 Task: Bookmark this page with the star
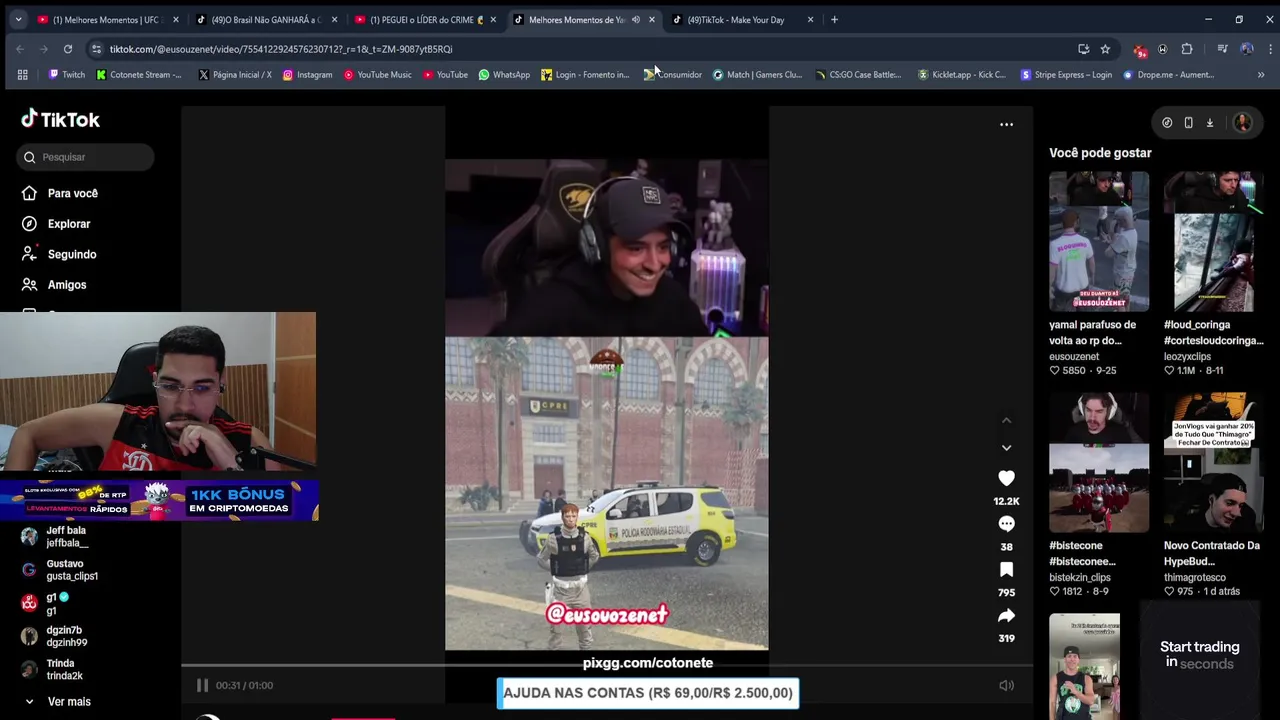tap(1105, 49)
